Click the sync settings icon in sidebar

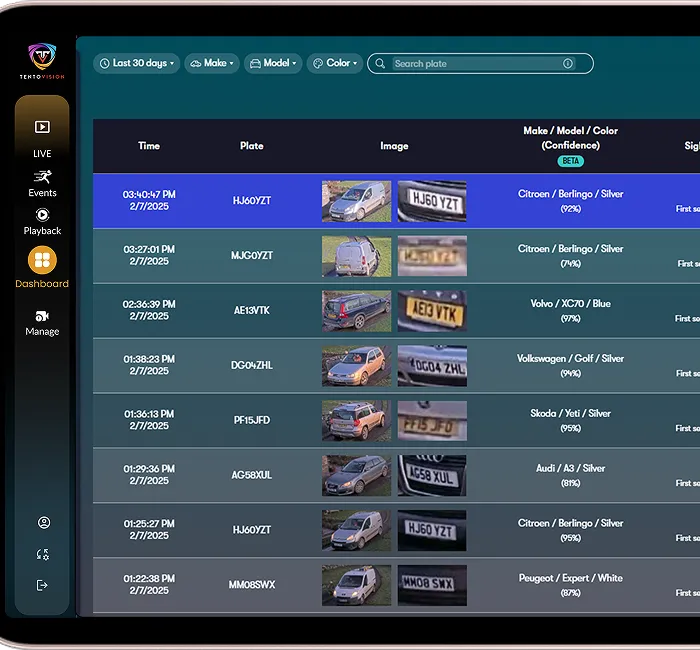pyautogui.click(x=43, y=554)
